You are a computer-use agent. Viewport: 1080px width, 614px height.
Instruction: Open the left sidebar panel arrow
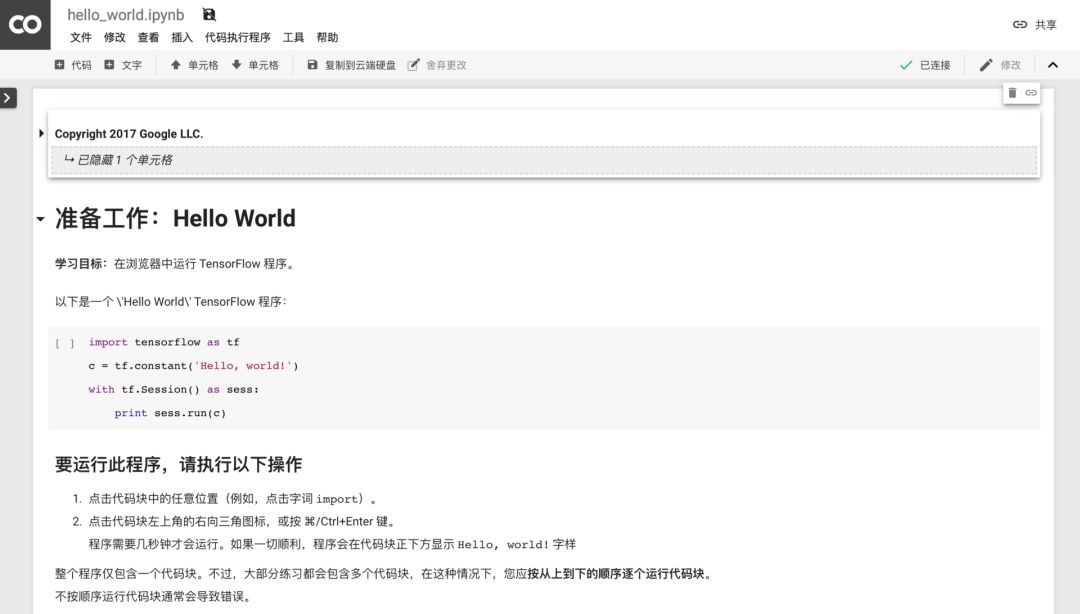(x=8, y=98)
